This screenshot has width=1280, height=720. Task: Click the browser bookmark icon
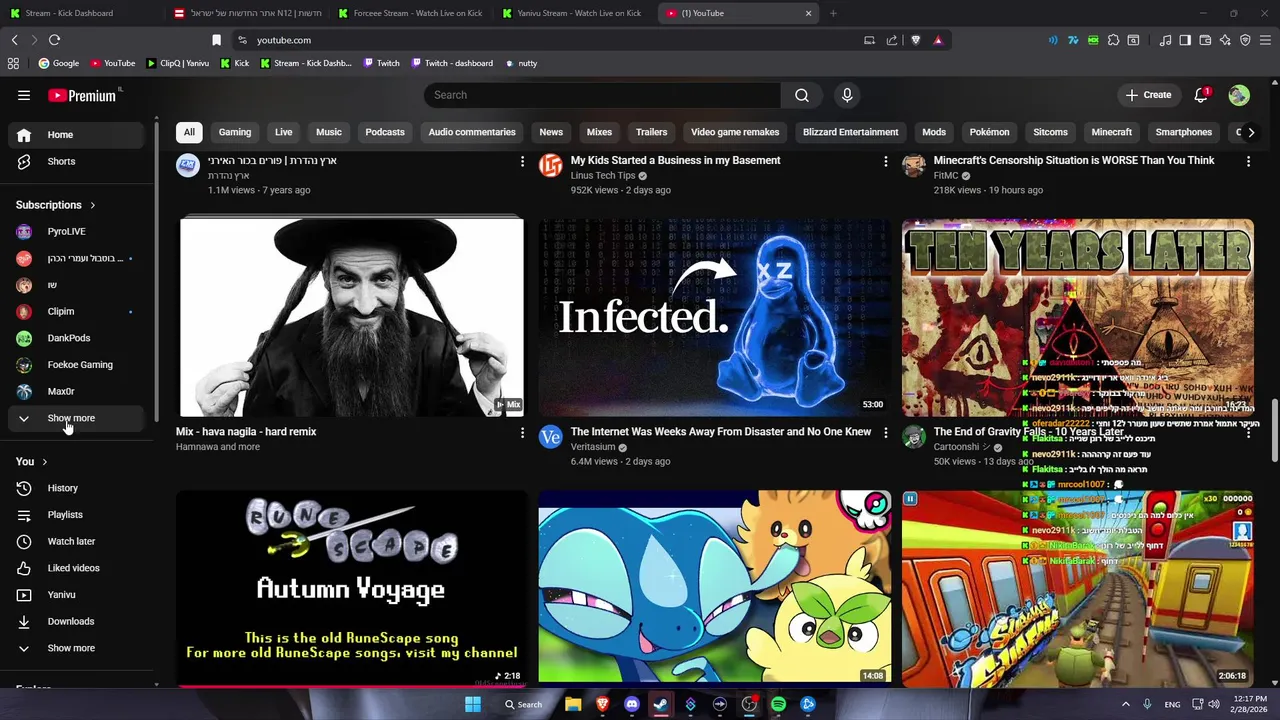coord(216,40)
